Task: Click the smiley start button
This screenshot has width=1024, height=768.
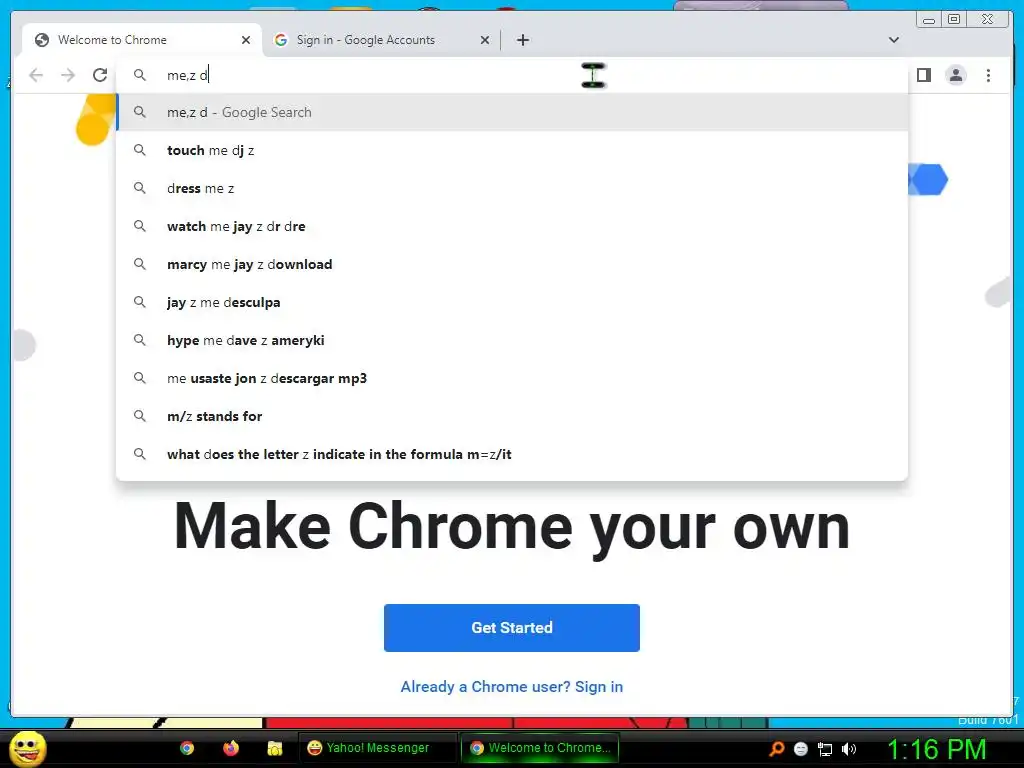Action: 27,748
